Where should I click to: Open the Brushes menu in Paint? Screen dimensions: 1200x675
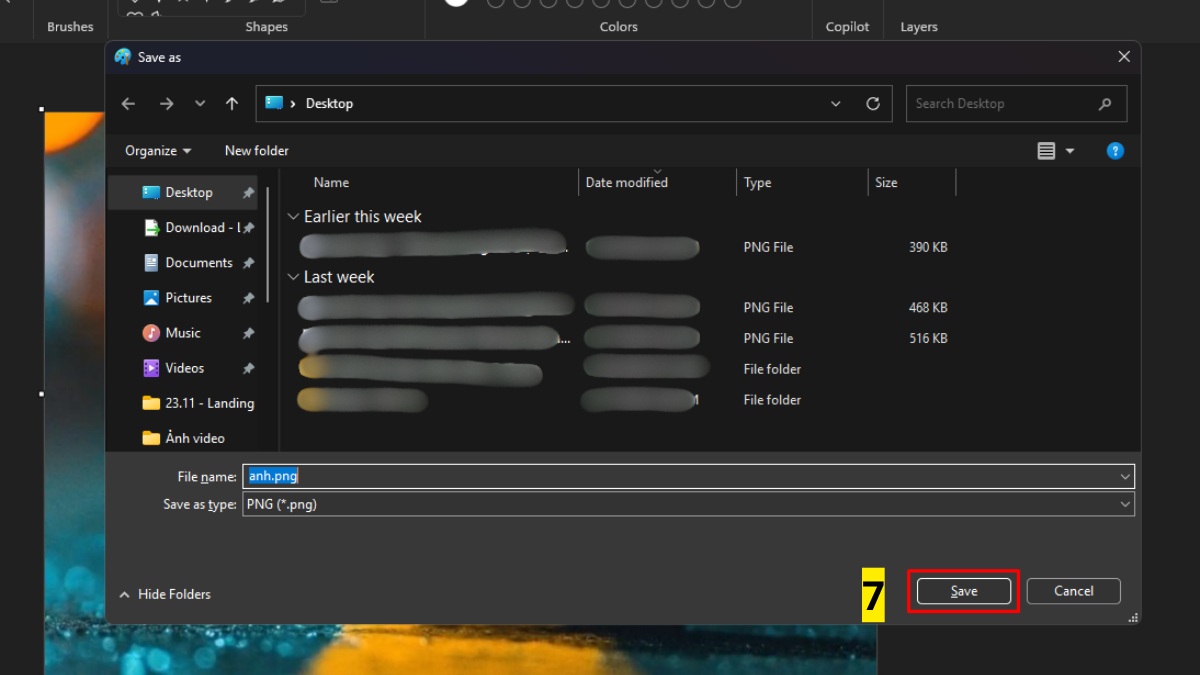click(69, 26)
